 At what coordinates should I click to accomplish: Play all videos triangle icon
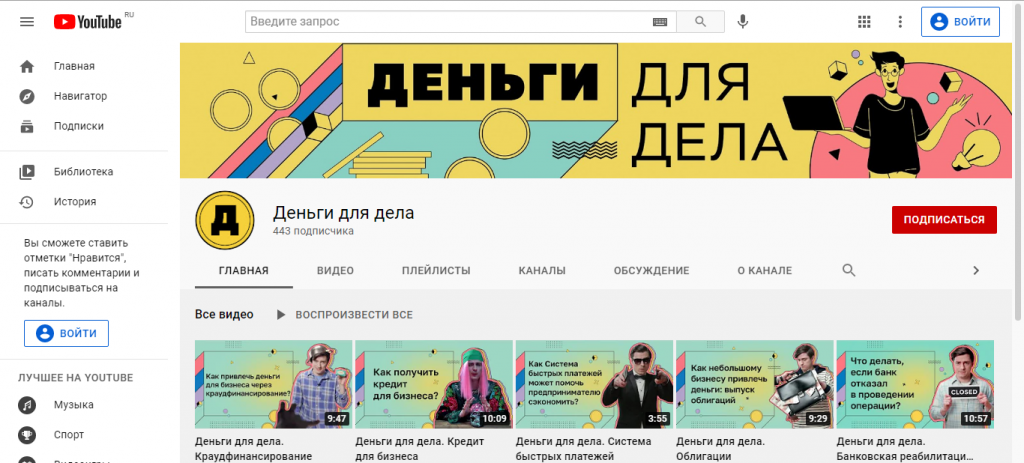(281, 315)
